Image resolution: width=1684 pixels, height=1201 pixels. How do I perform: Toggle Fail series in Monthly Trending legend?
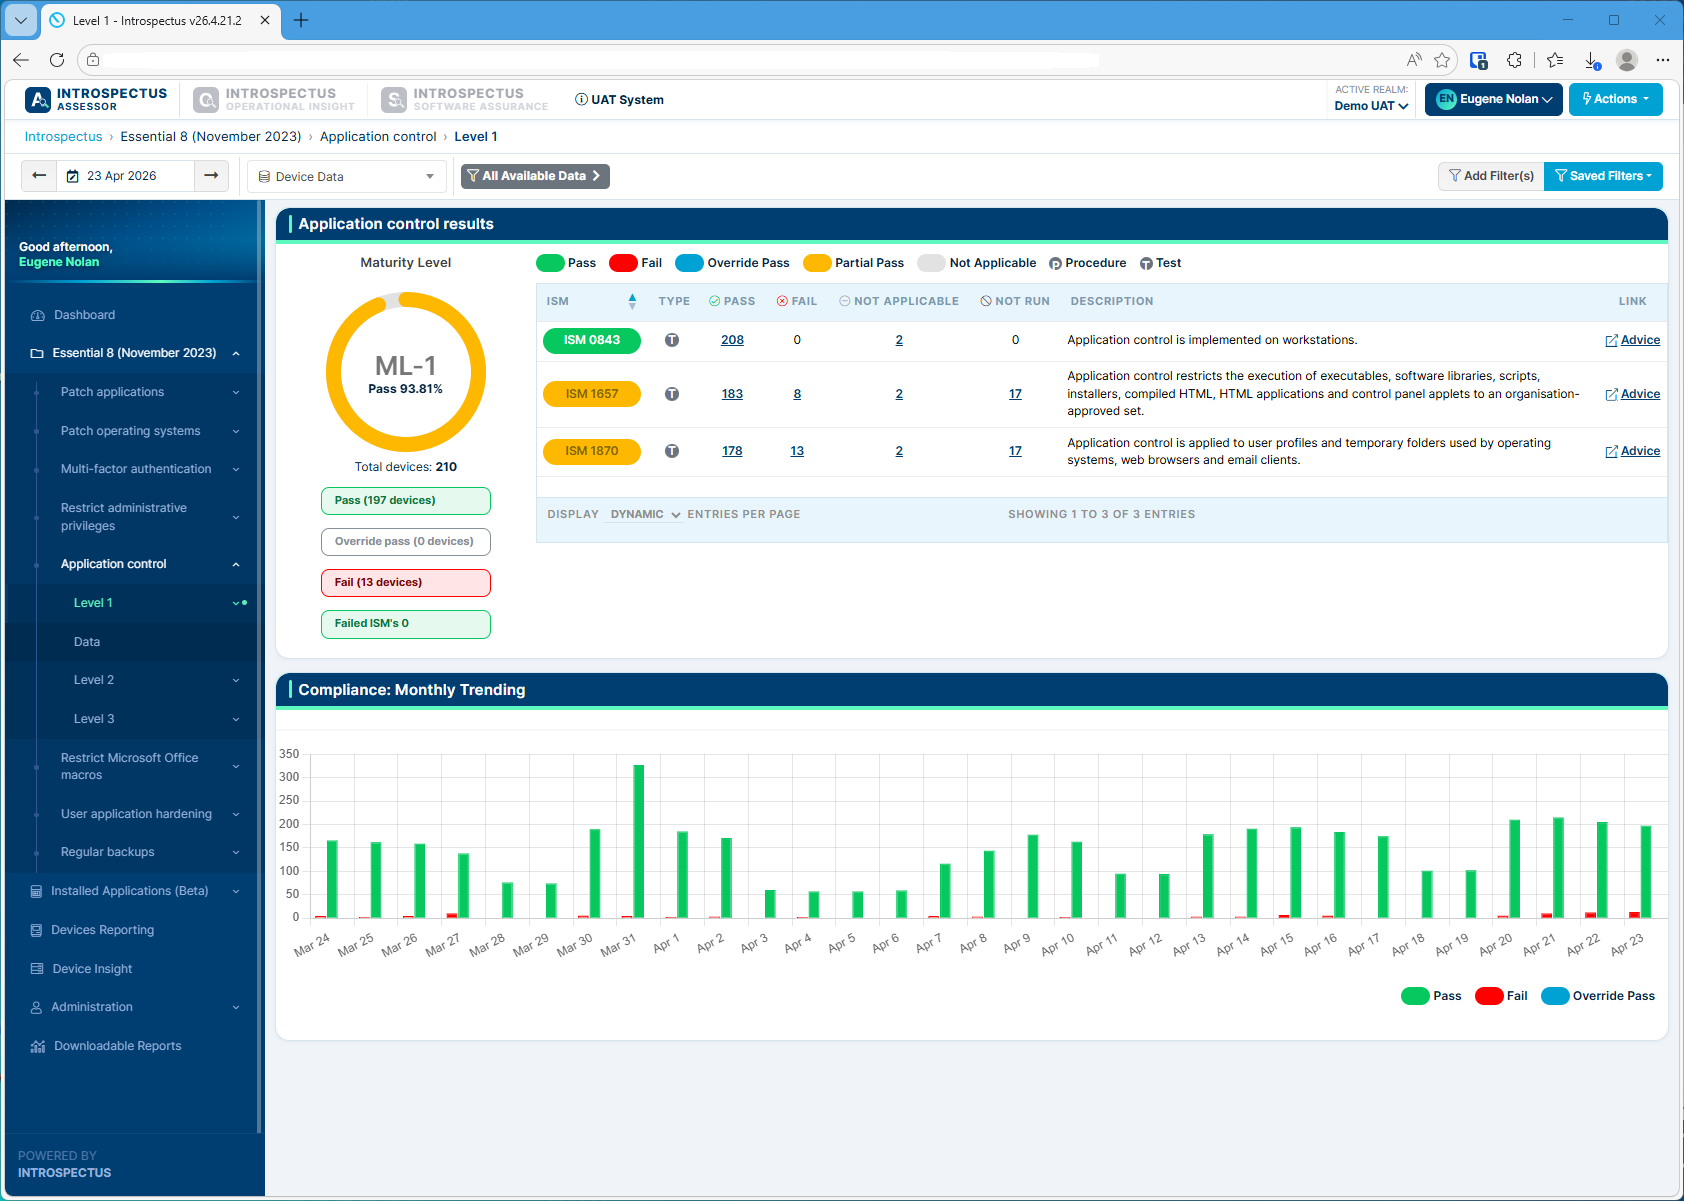point(1501,996)
